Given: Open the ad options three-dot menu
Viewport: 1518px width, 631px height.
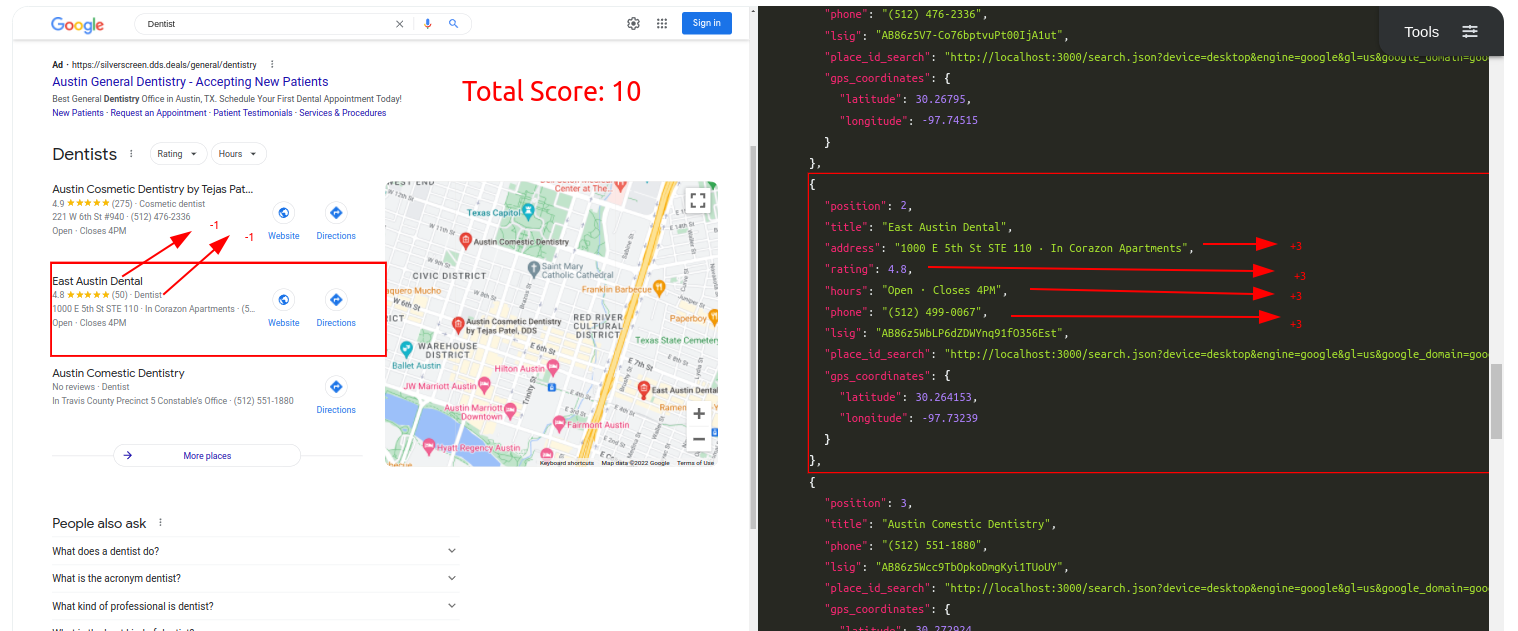Looking at the screenshot, I should pos(272,64).
